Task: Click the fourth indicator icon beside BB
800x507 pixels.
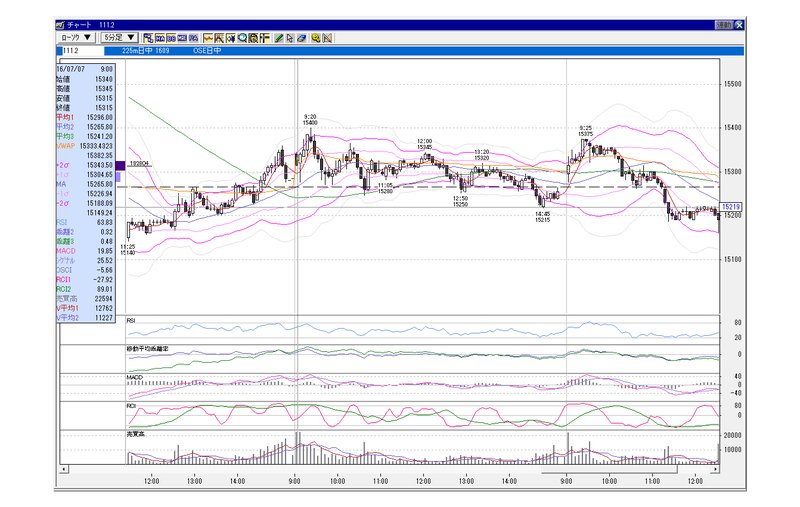Action: click(182, 38)
